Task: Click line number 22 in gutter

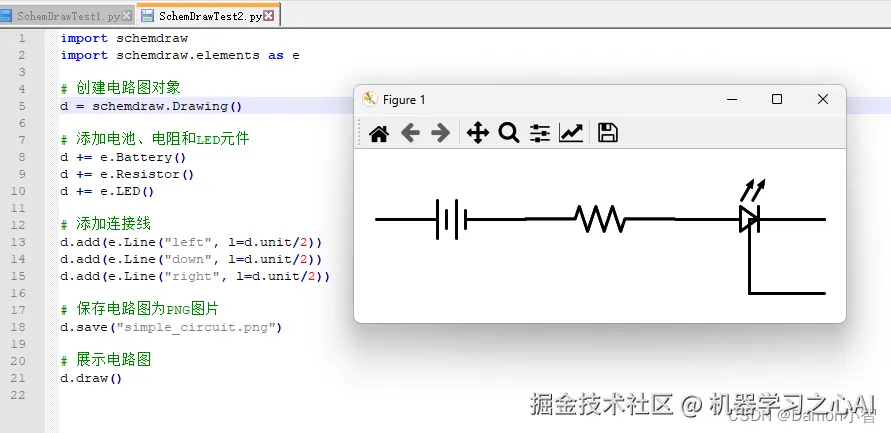Action: pos(18,394)
